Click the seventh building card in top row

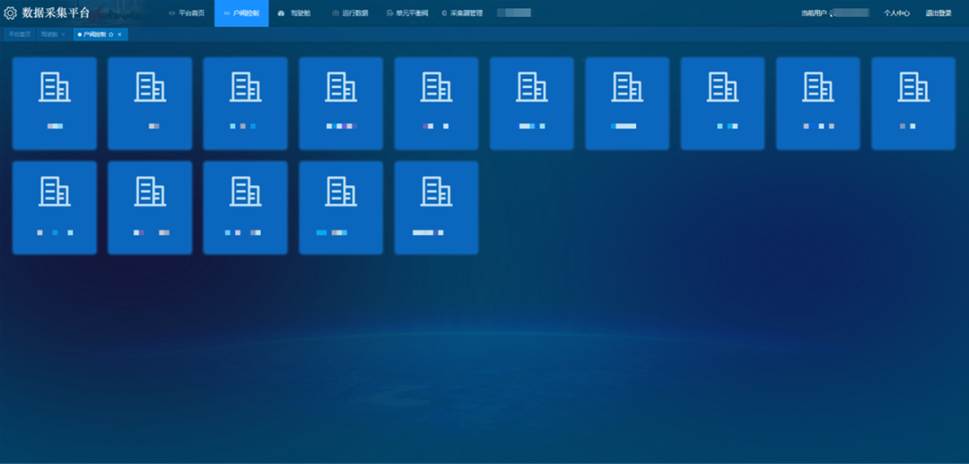(x=627, y=103)
